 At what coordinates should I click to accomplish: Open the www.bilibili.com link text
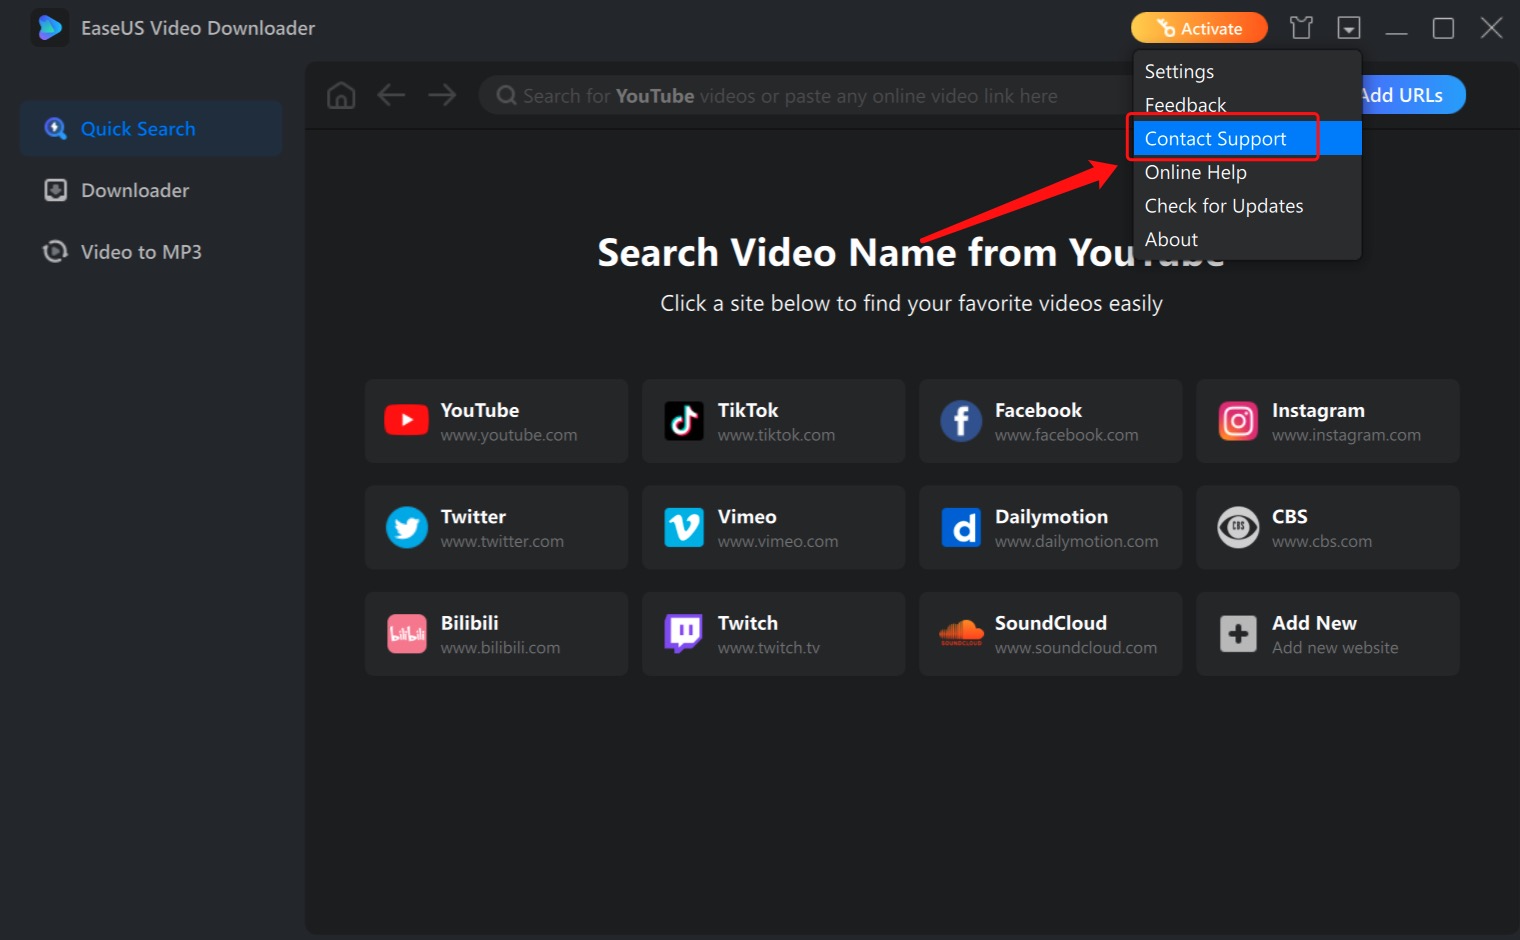coord(500,648)
